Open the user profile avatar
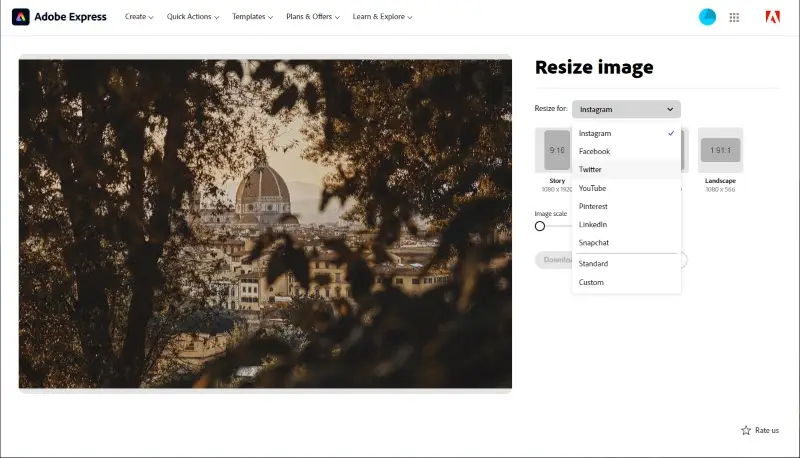Screen dimensions: 800x458 click(x=707, y=17)
